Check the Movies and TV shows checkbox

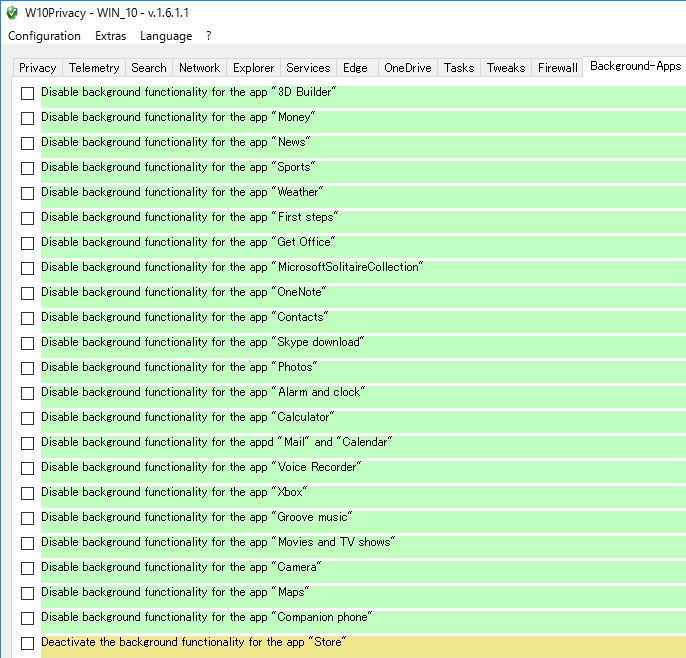[27, 543]
